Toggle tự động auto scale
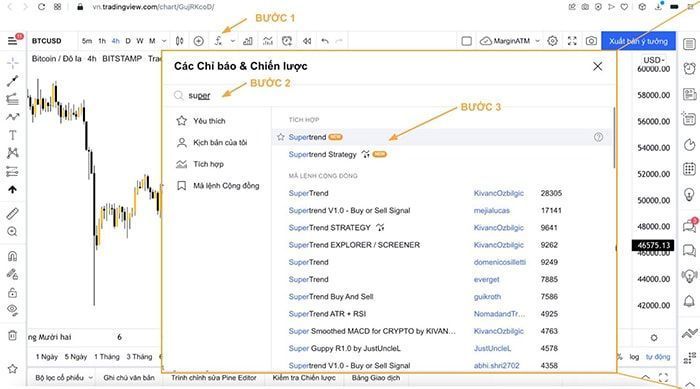This screenshot has width=700, height=389. pyautogui.click(x=658, y=357)
